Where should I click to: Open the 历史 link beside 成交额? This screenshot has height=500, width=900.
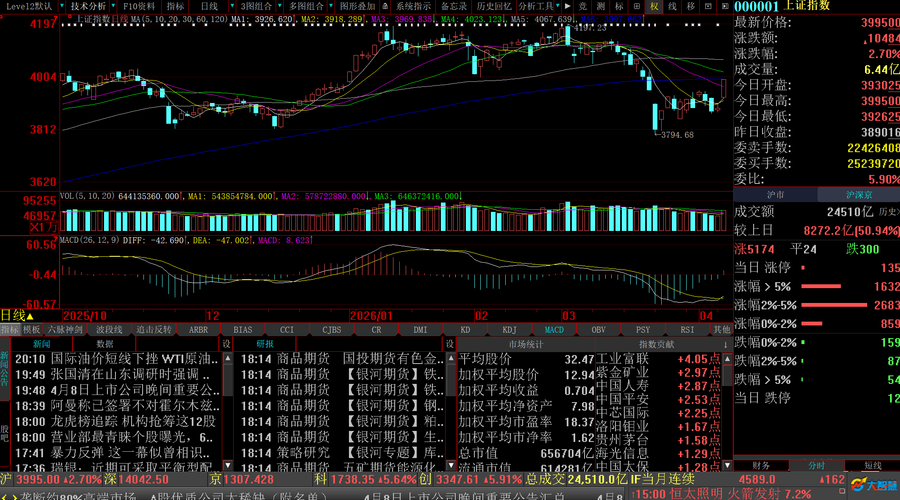click(889, 212)
